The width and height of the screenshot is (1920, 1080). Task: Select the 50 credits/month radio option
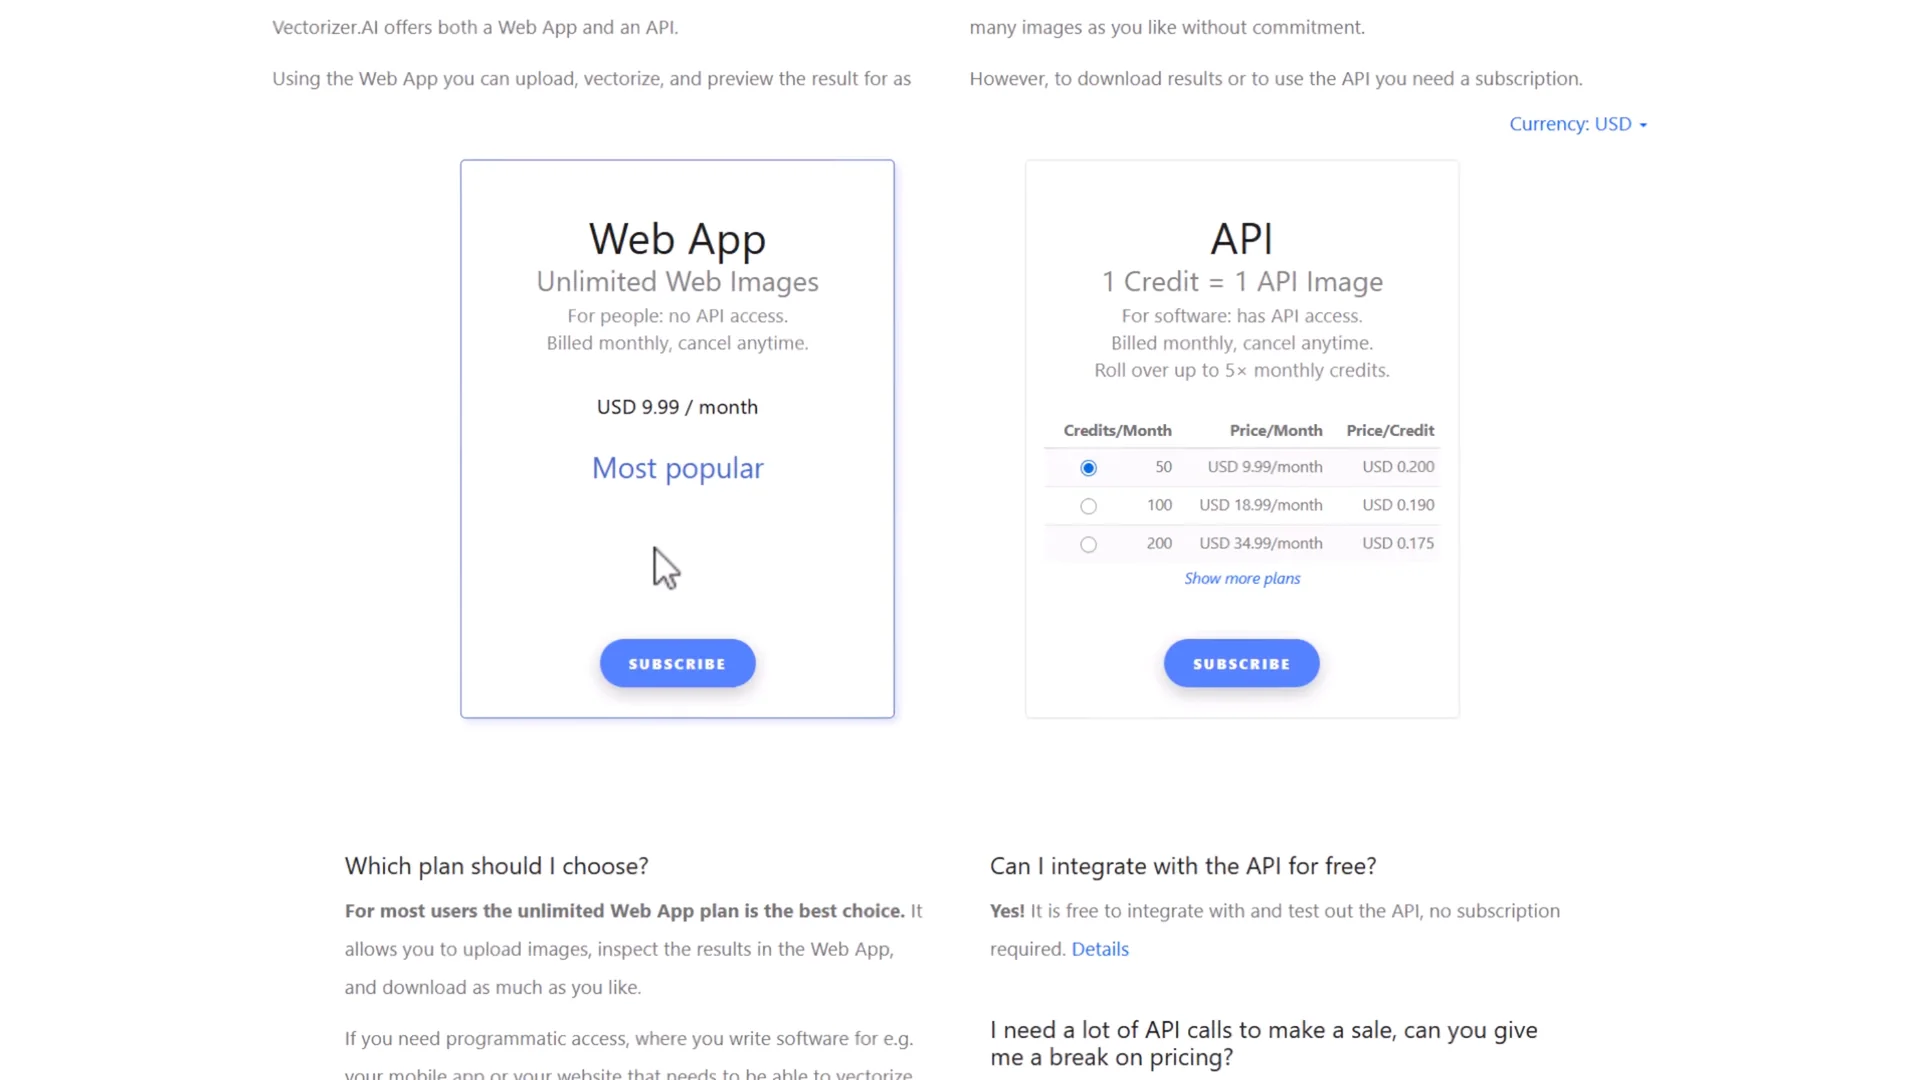(1088, 468)
